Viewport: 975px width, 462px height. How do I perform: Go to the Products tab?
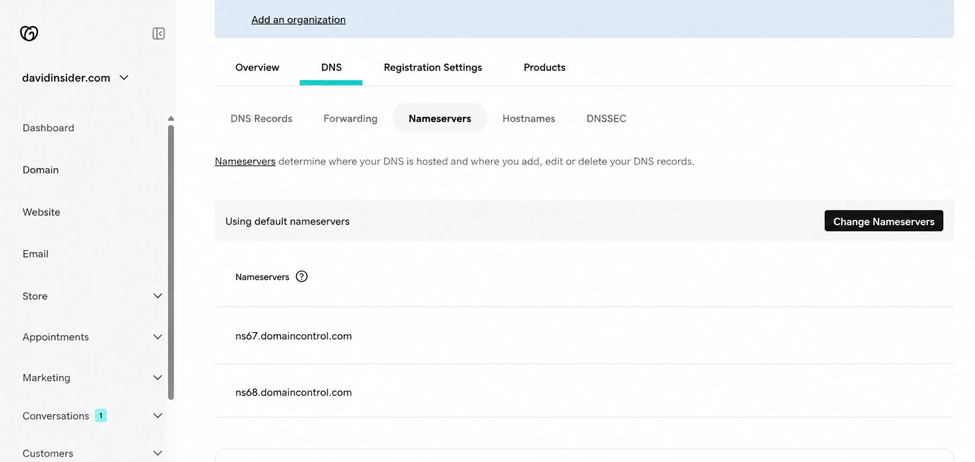coord(545,67)
